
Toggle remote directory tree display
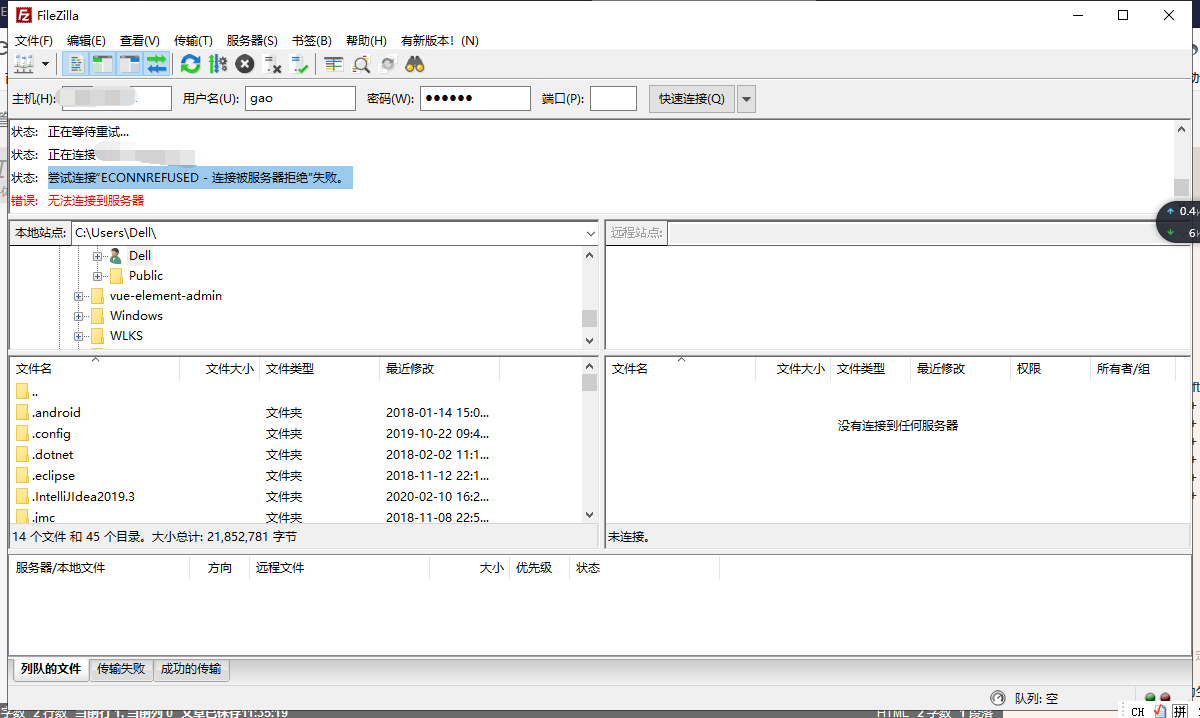(x=129, y=64)
